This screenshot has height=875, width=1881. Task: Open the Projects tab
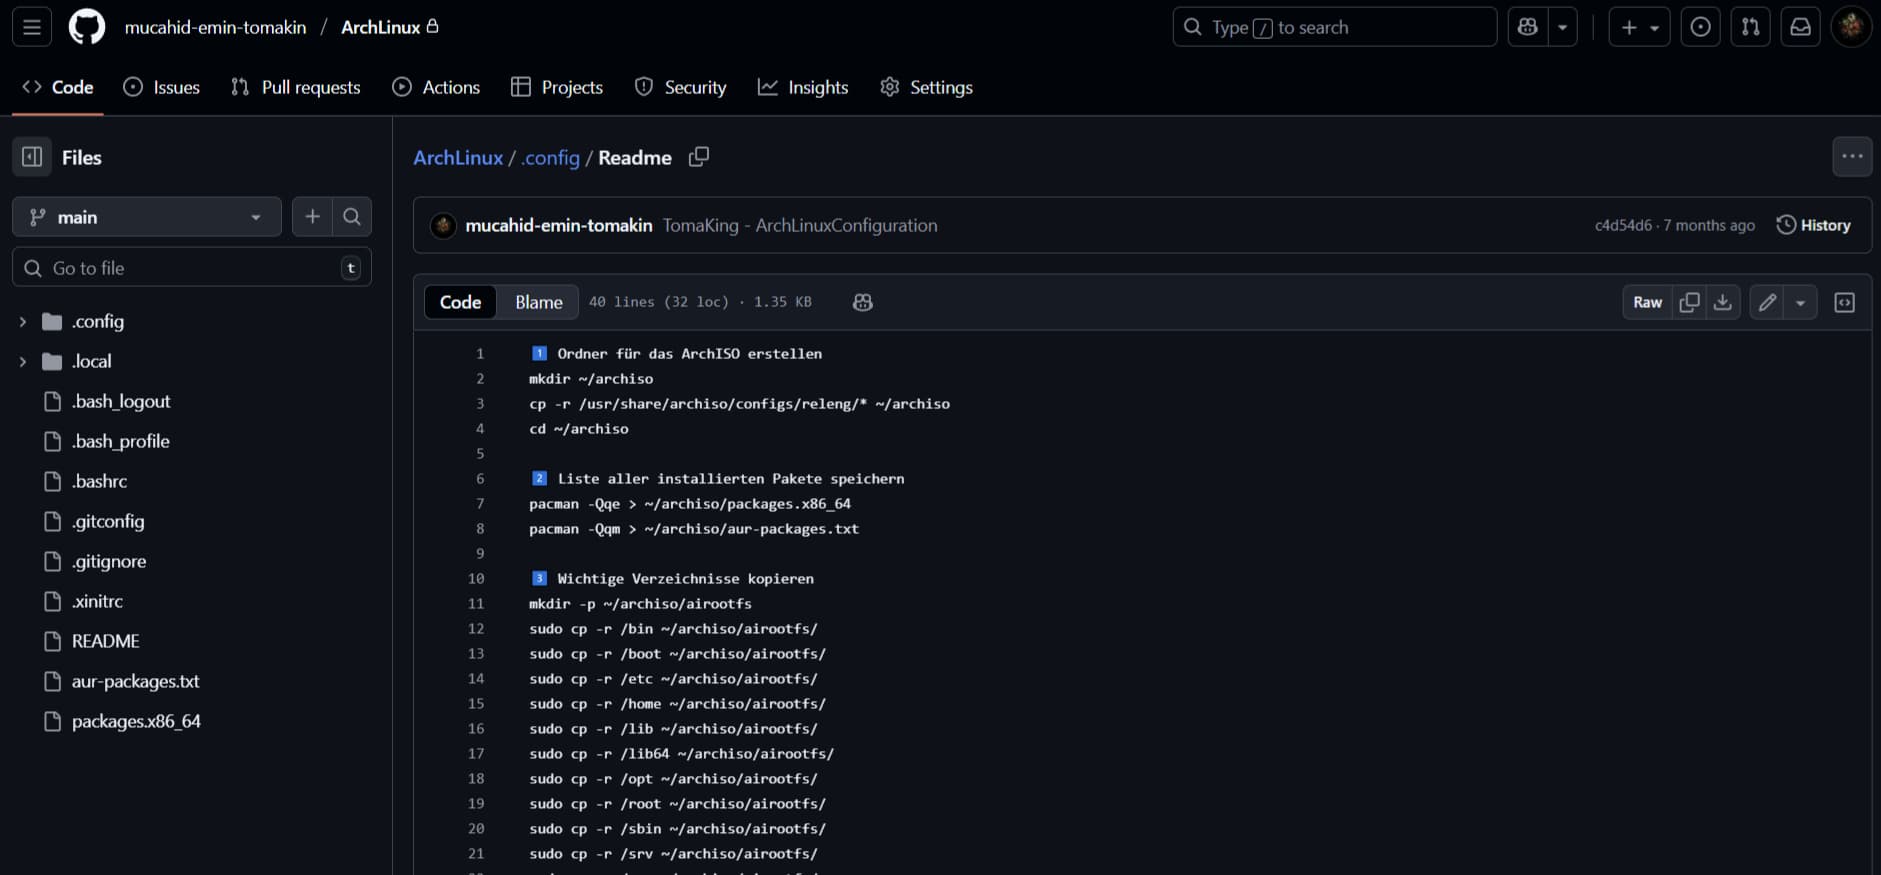557,87
